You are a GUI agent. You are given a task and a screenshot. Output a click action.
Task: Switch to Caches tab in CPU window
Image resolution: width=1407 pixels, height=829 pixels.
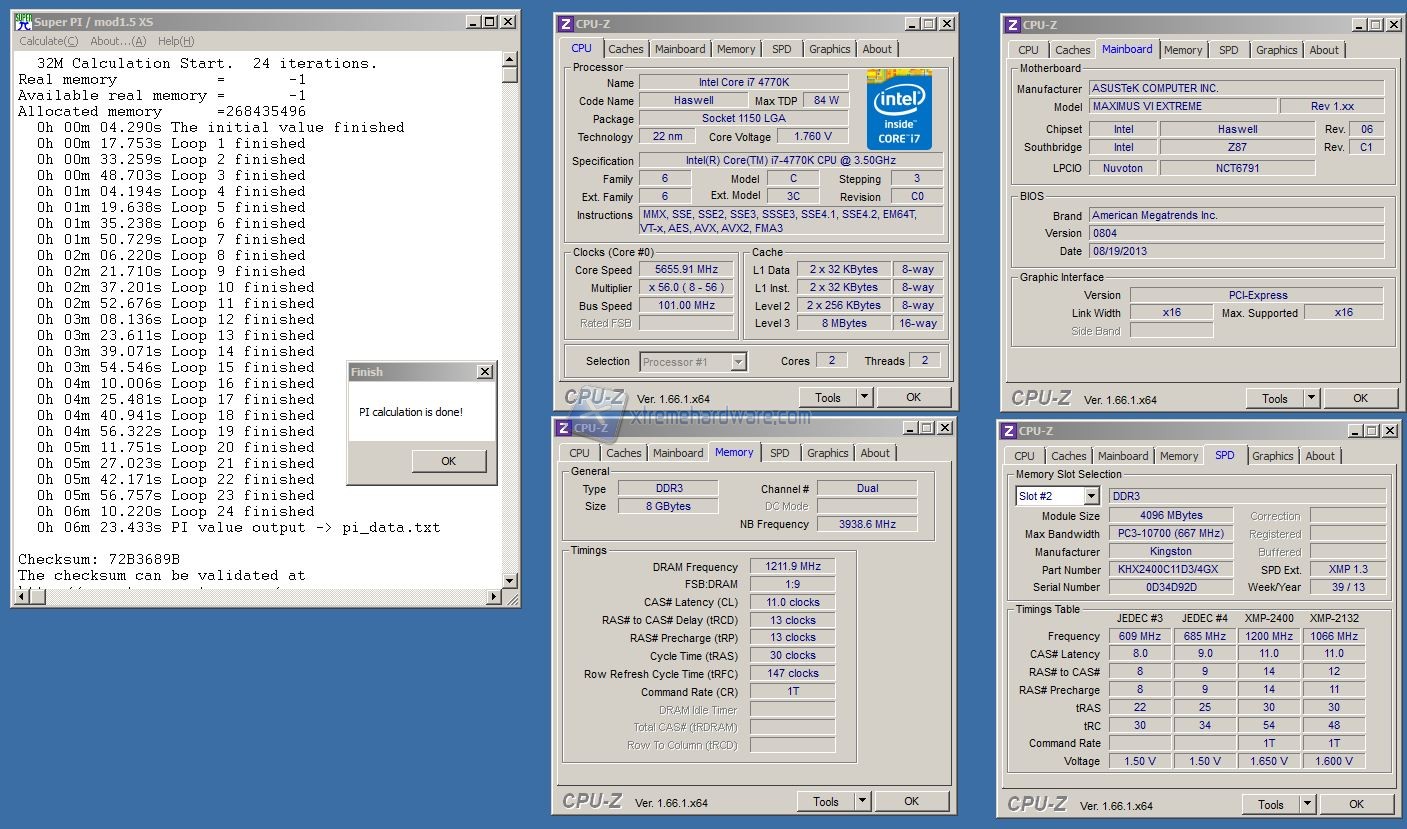pos(626,49)
